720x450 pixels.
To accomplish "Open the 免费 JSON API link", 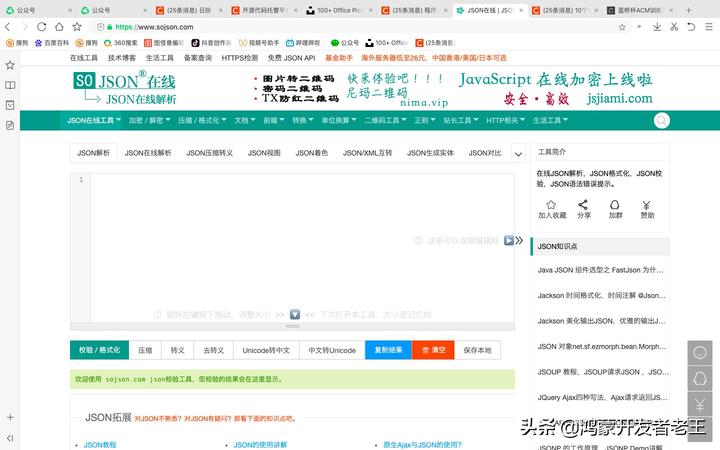I will [x=292, y=58].
